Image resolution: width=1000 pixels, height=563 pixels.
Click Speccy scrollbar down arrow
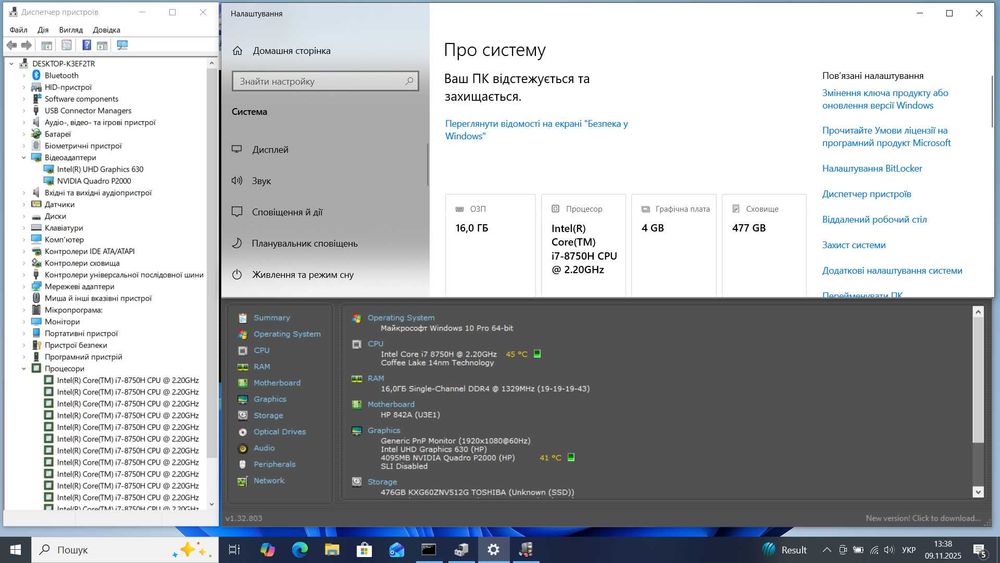(978, 492)
